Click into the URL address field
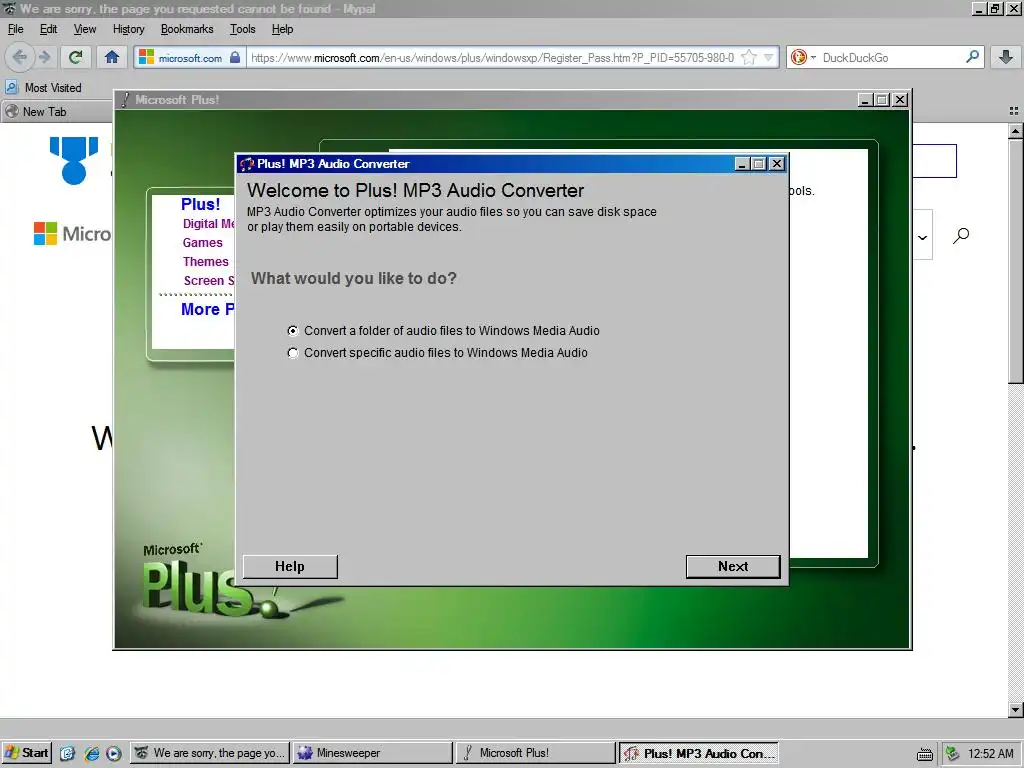This screenshot has width=1024, height=768. click(493, 57)
